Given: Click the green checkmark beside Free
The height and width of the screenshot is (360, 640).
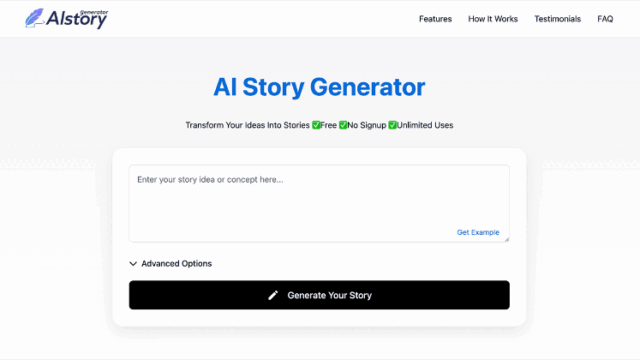Looking at the screenshot, I should [x=316, y=125].
